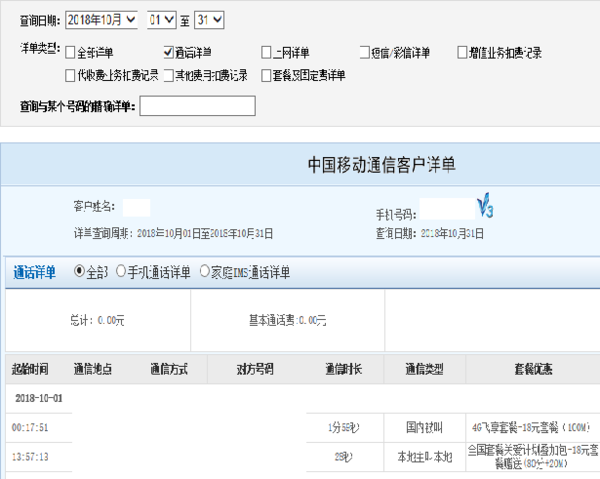The image size is (600, 479).
Task: Open the 2018年10月 month dropdown
Action: tap(101, 20)
